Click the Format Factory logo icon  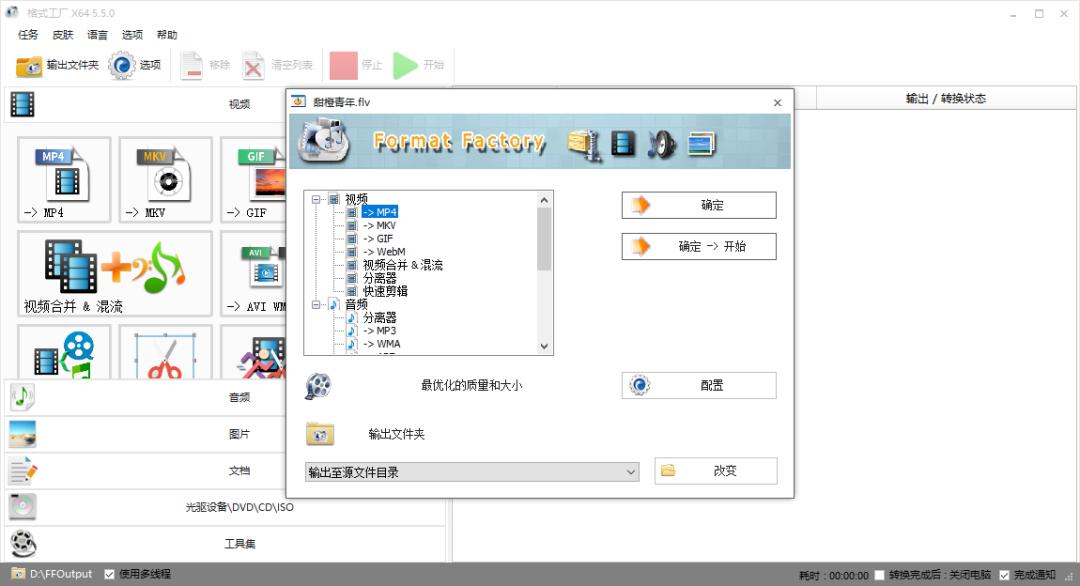pyautogui.click(x=324, y=141)
